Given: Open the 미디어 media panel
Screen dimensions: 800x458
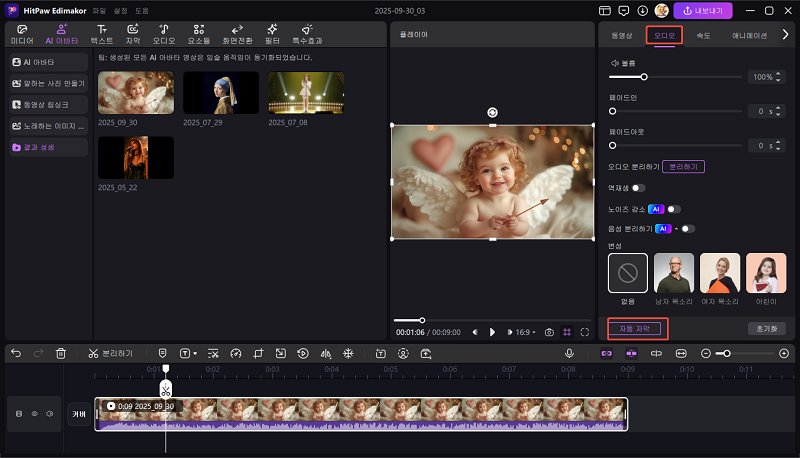Looking at the screenshot, I should click(x=22, y=34).
